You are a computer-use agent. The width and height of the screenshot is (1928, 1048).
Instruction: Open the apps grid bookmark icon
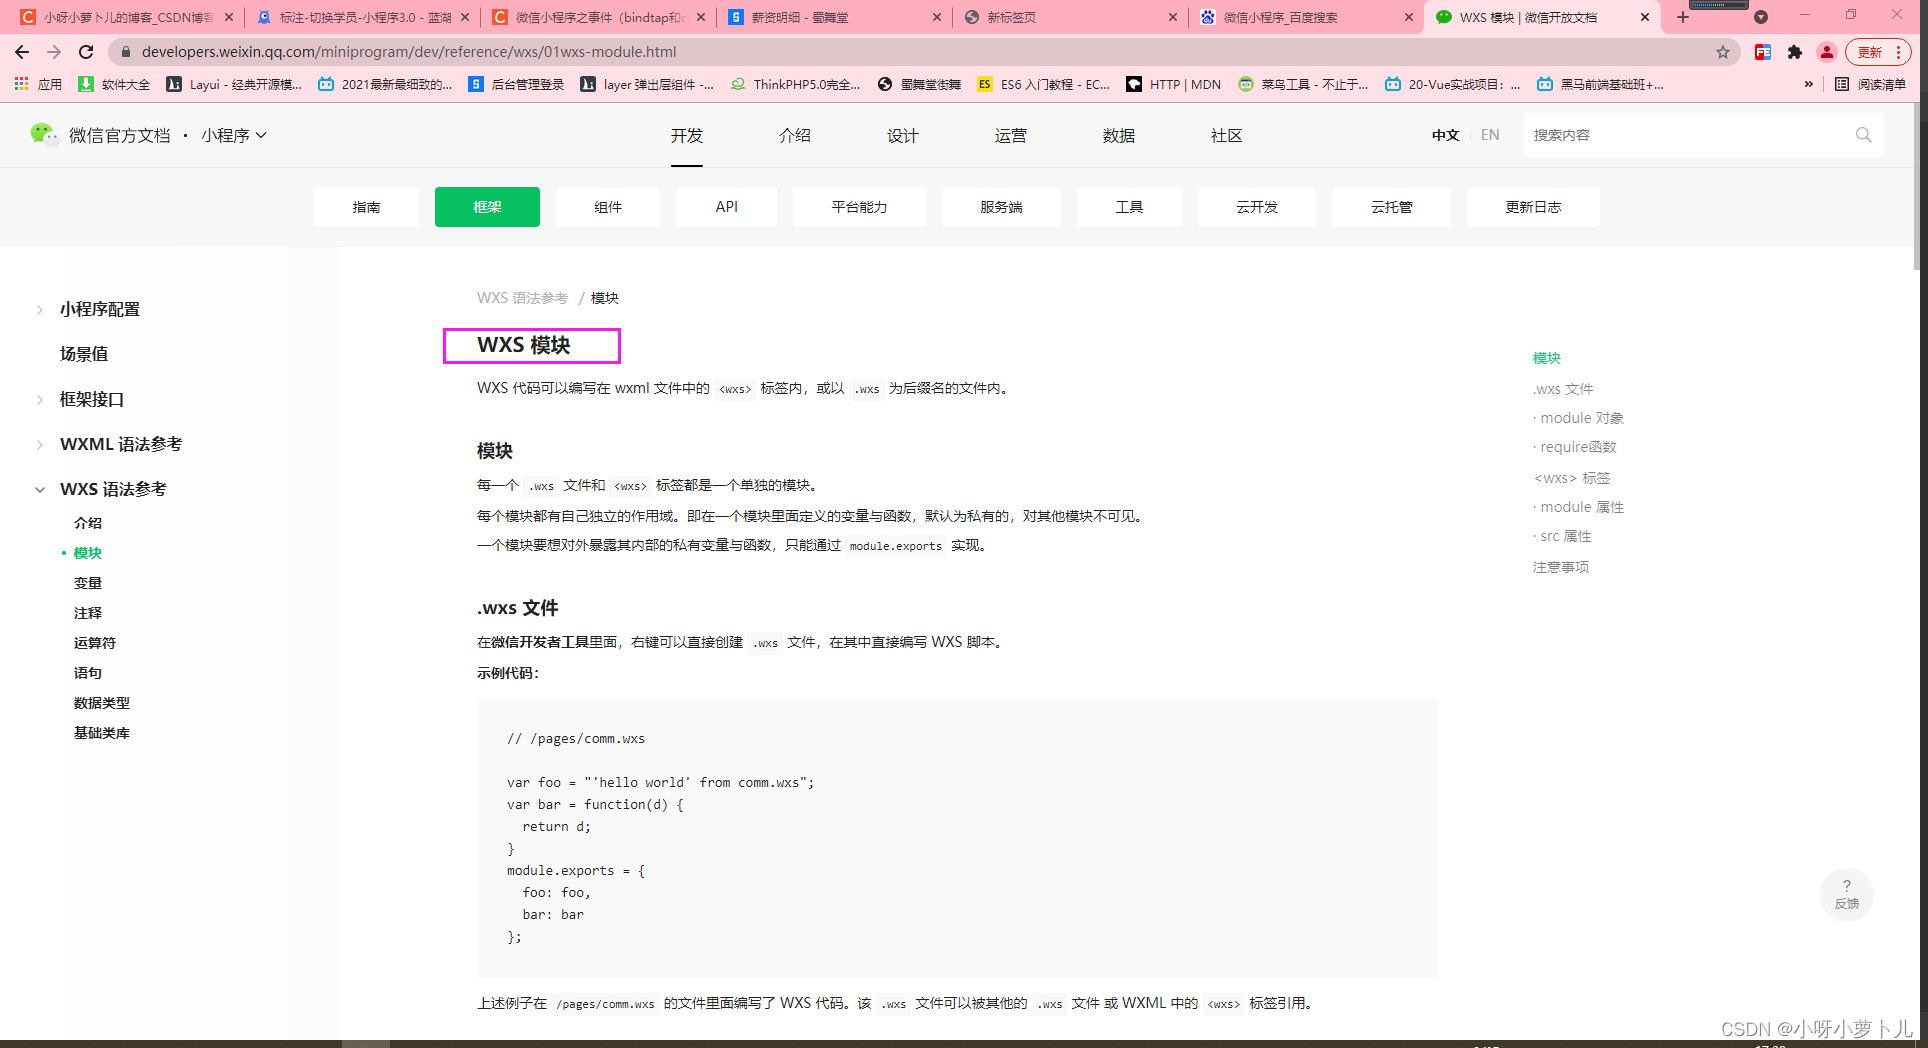click(21, 84)
